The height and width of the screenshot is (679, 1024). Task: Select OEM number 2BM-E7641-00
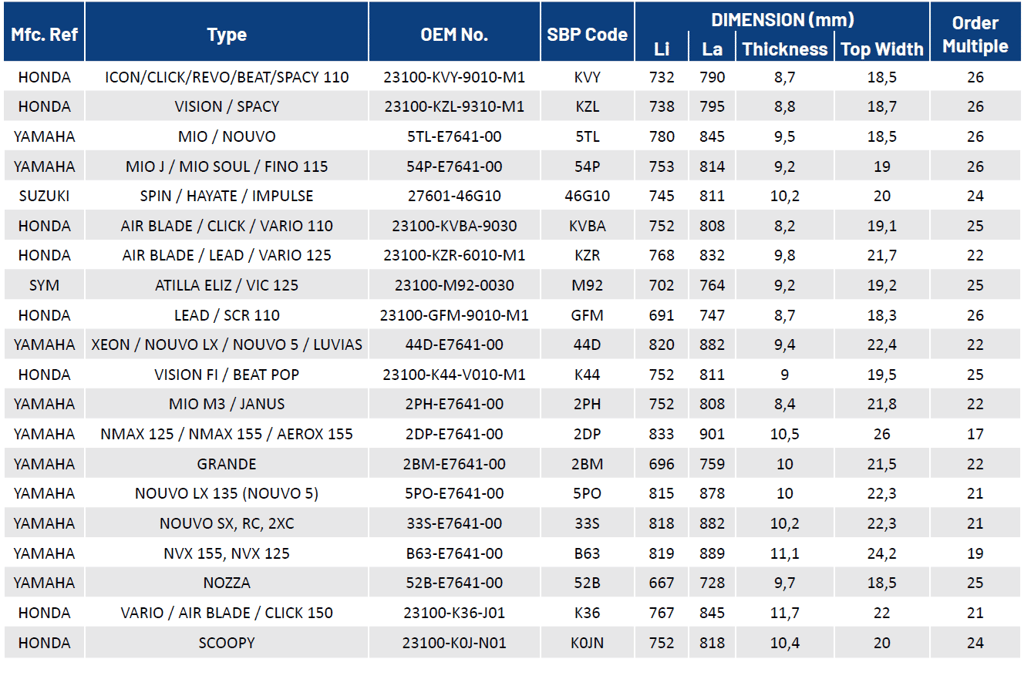(454, 464)
